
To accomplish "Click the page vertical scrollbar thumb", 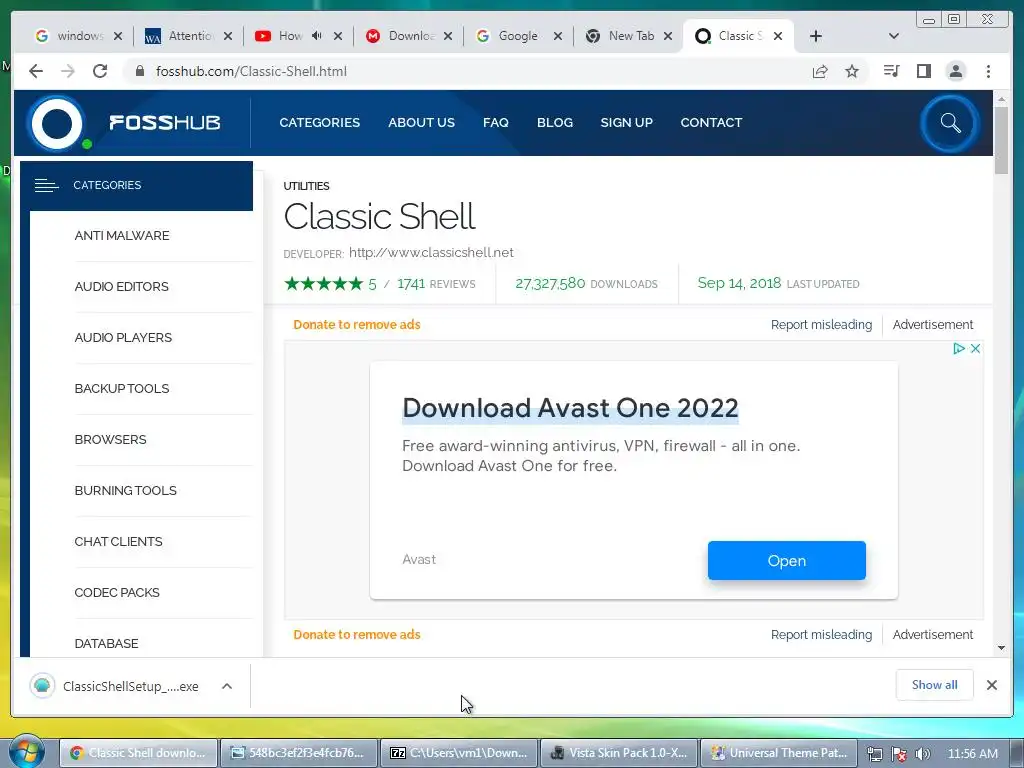I will point(1001,140).
